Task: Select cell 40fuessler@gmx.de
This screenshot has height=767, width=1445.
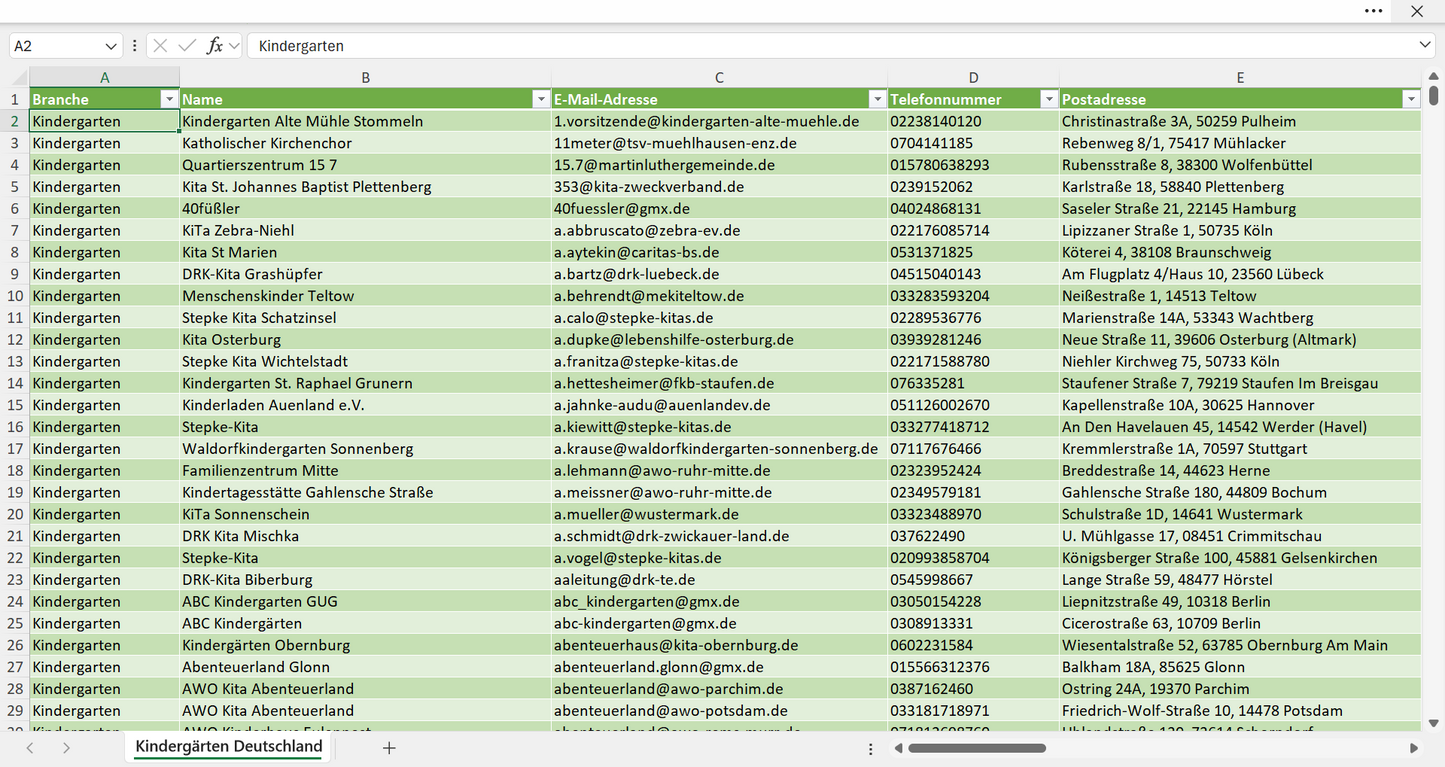Action: click(x=719, y=208)
